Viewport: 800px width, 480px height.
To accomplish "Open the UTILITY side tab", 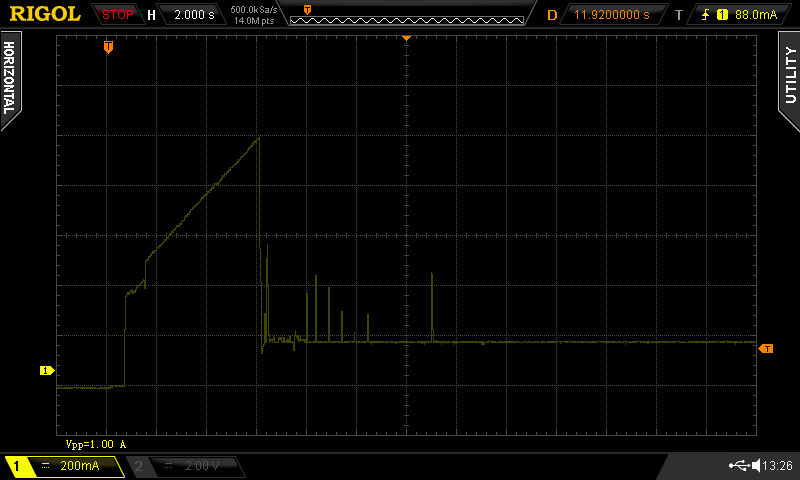I will pos(790,79).
